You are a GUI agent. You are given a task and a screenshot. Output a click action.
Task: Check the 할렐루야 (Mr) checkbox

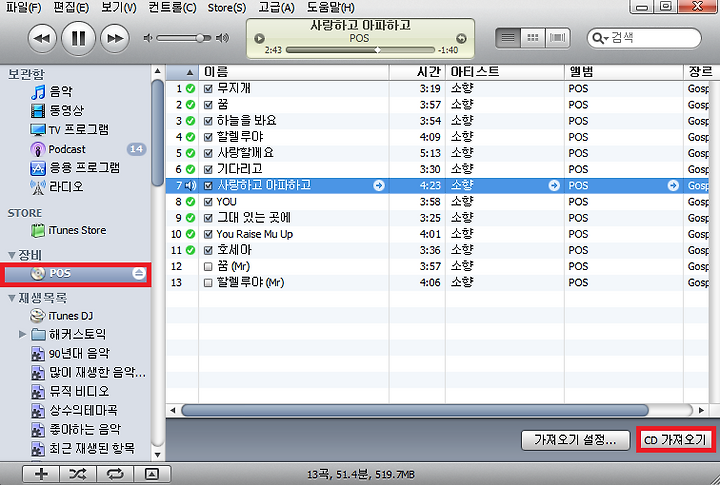tap(208, 282)
